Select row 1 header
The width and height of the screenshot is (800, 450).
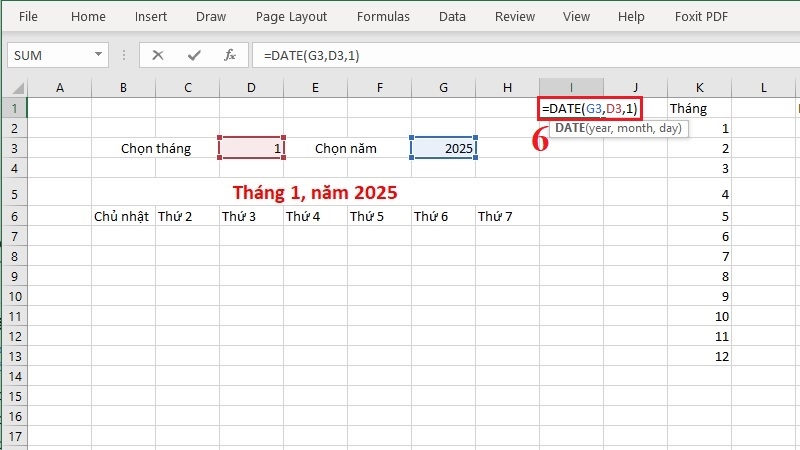[15, 108]
